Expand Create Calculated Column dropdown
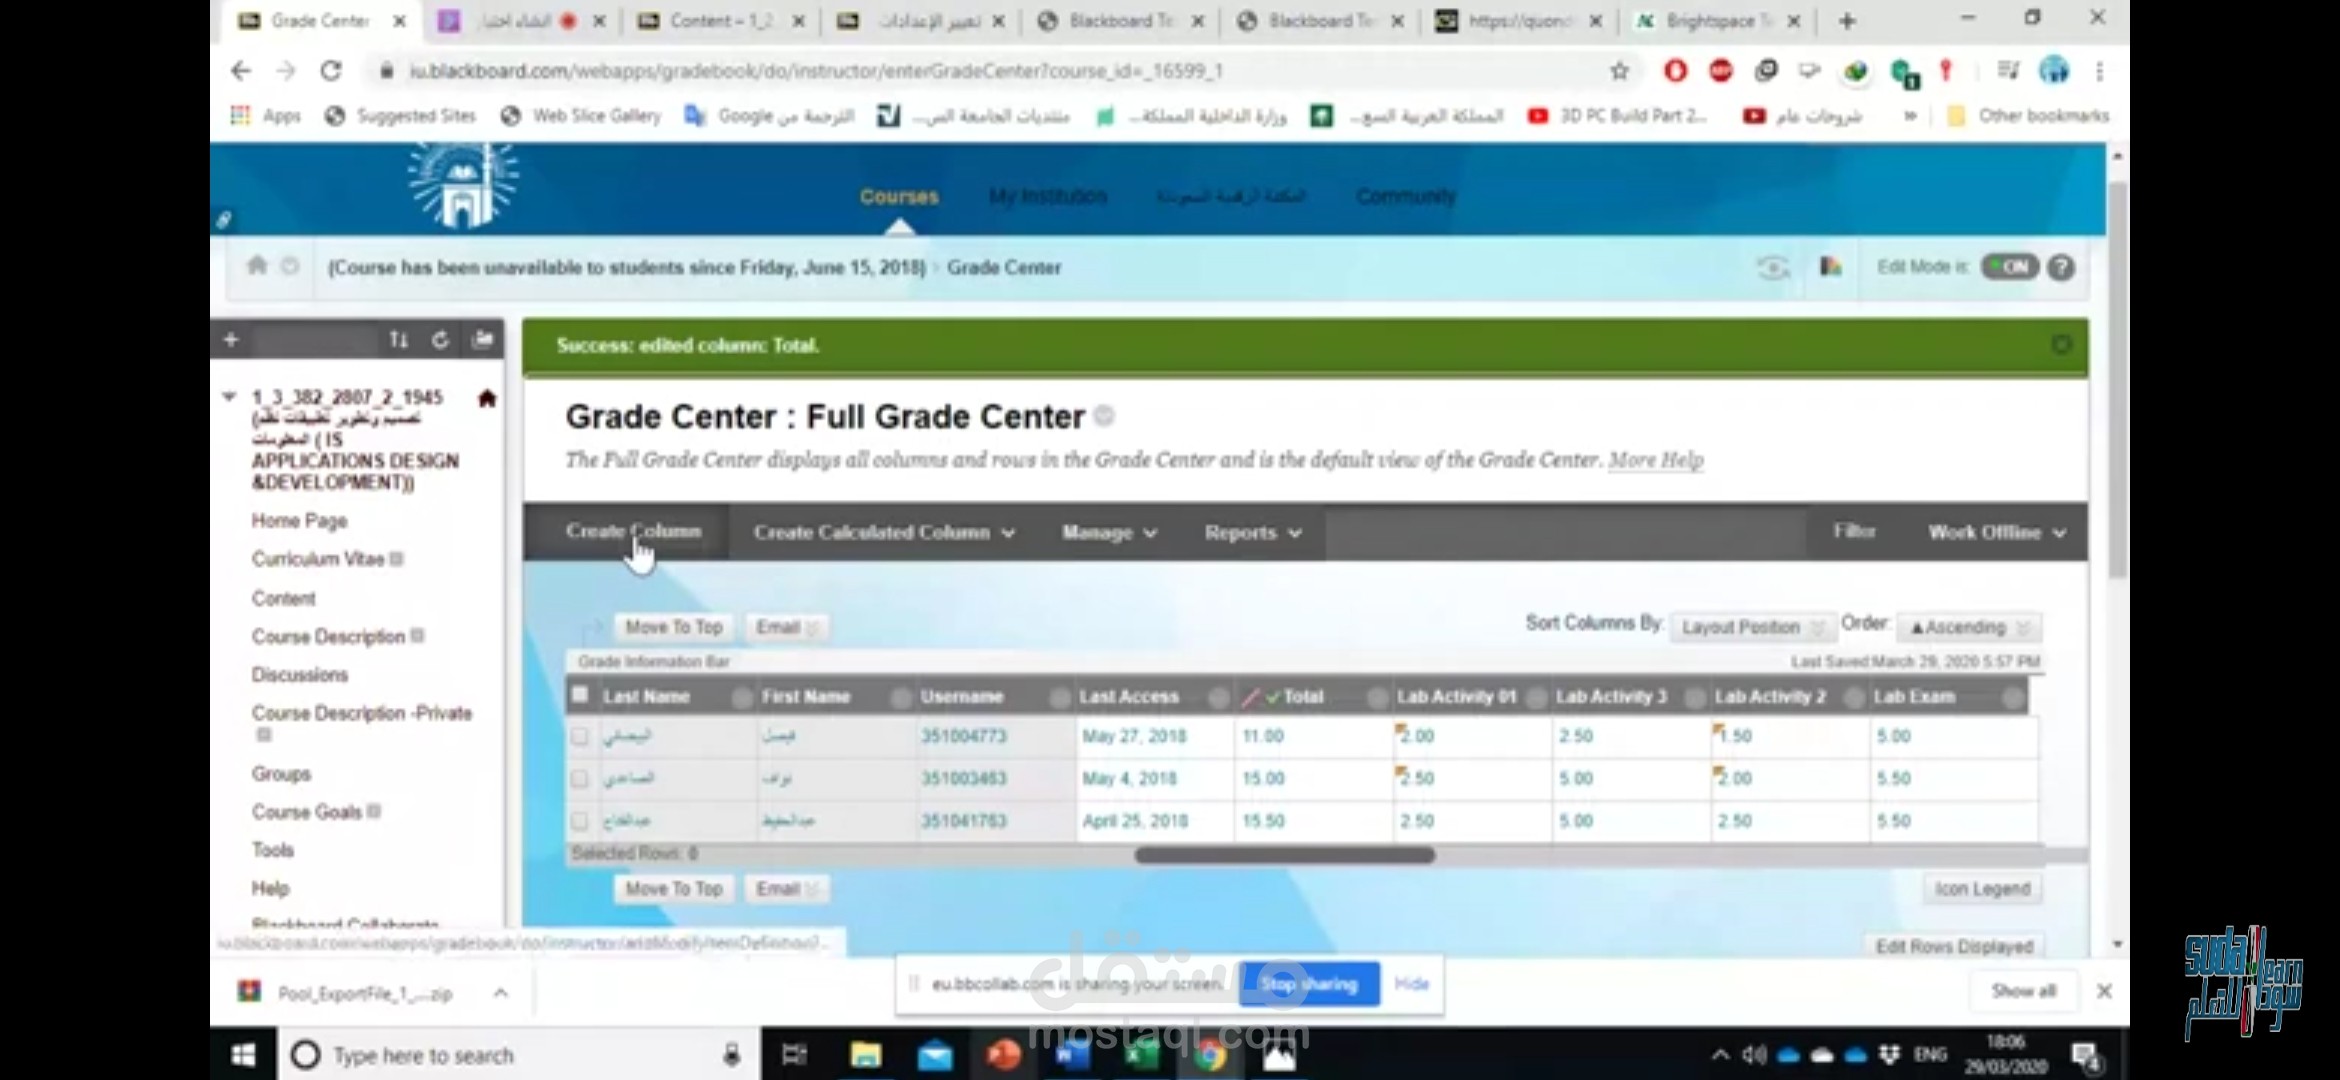2340x1080 pixels. pos(883,533)
